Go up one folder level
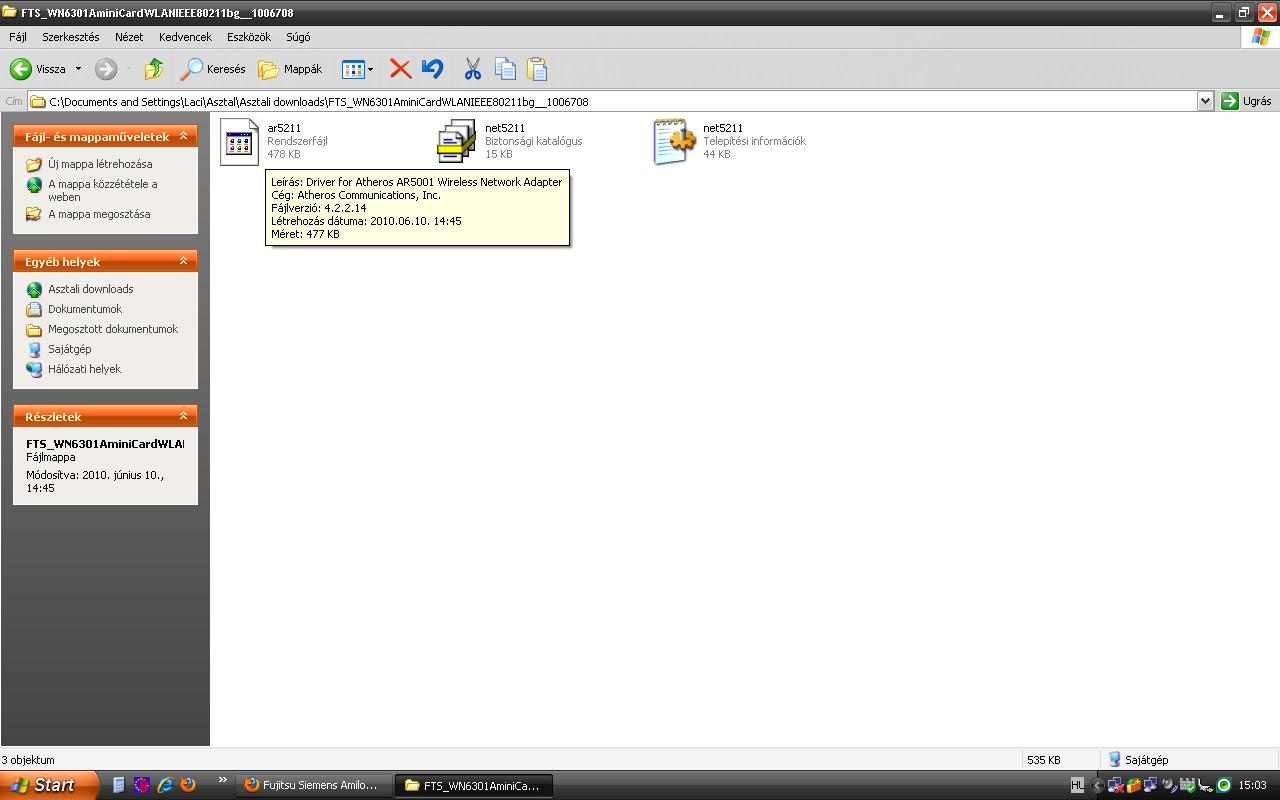This screenshot has width=1280, height=800. click(154, 69)
